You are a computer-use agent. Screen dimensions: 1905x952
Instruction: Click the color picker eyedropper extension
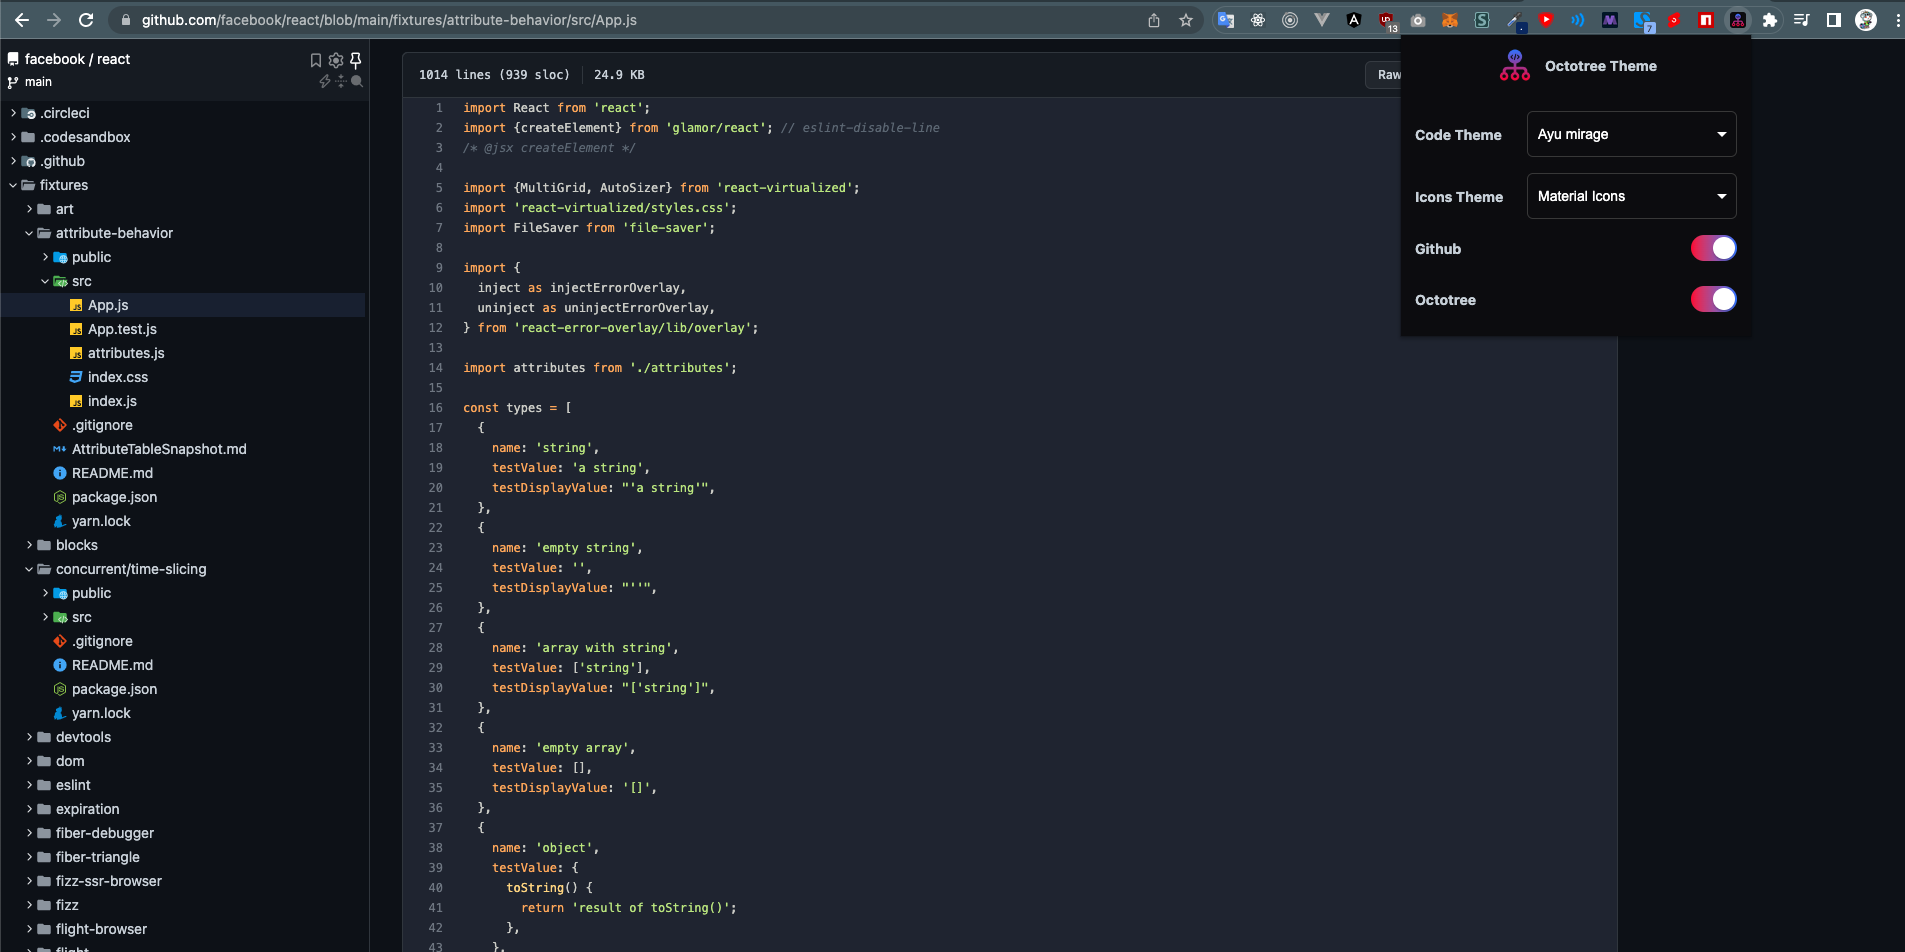(x=1514, y=20)
